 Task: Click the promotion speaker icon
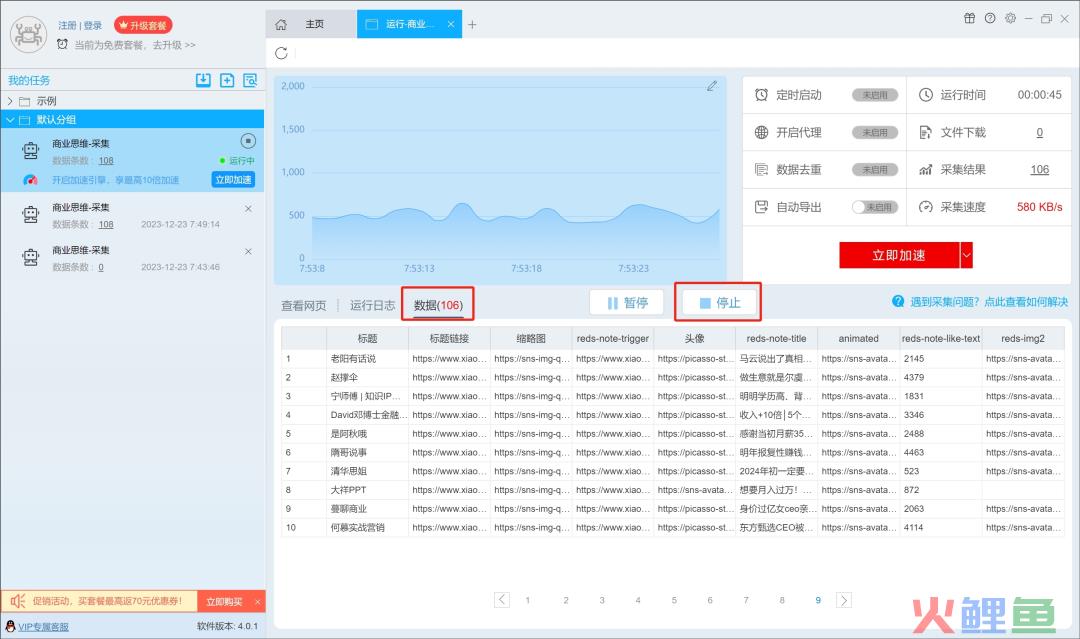(x=17, y=601)
